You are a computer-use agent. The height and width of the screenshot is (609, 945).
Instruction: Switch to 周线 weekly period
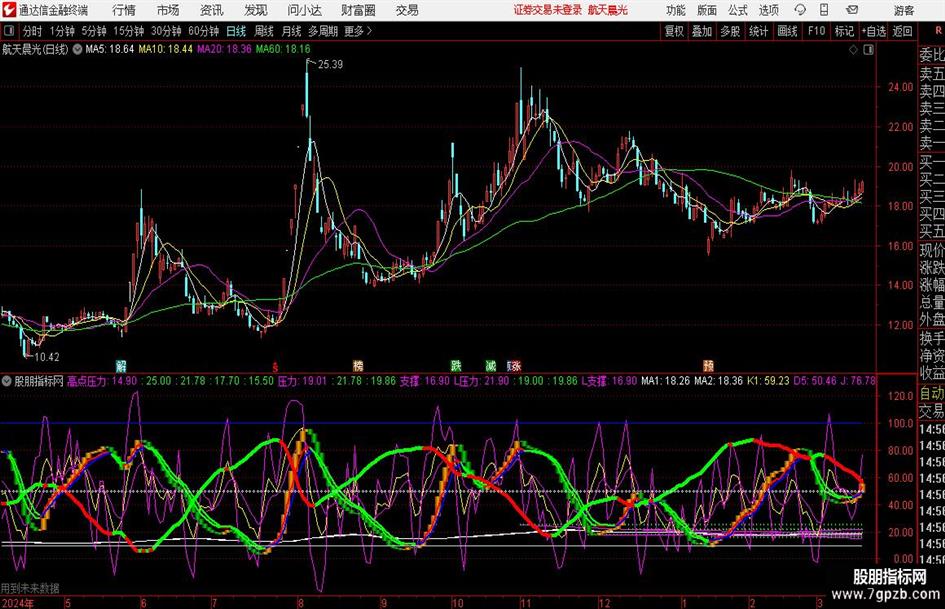coord(263,31)
